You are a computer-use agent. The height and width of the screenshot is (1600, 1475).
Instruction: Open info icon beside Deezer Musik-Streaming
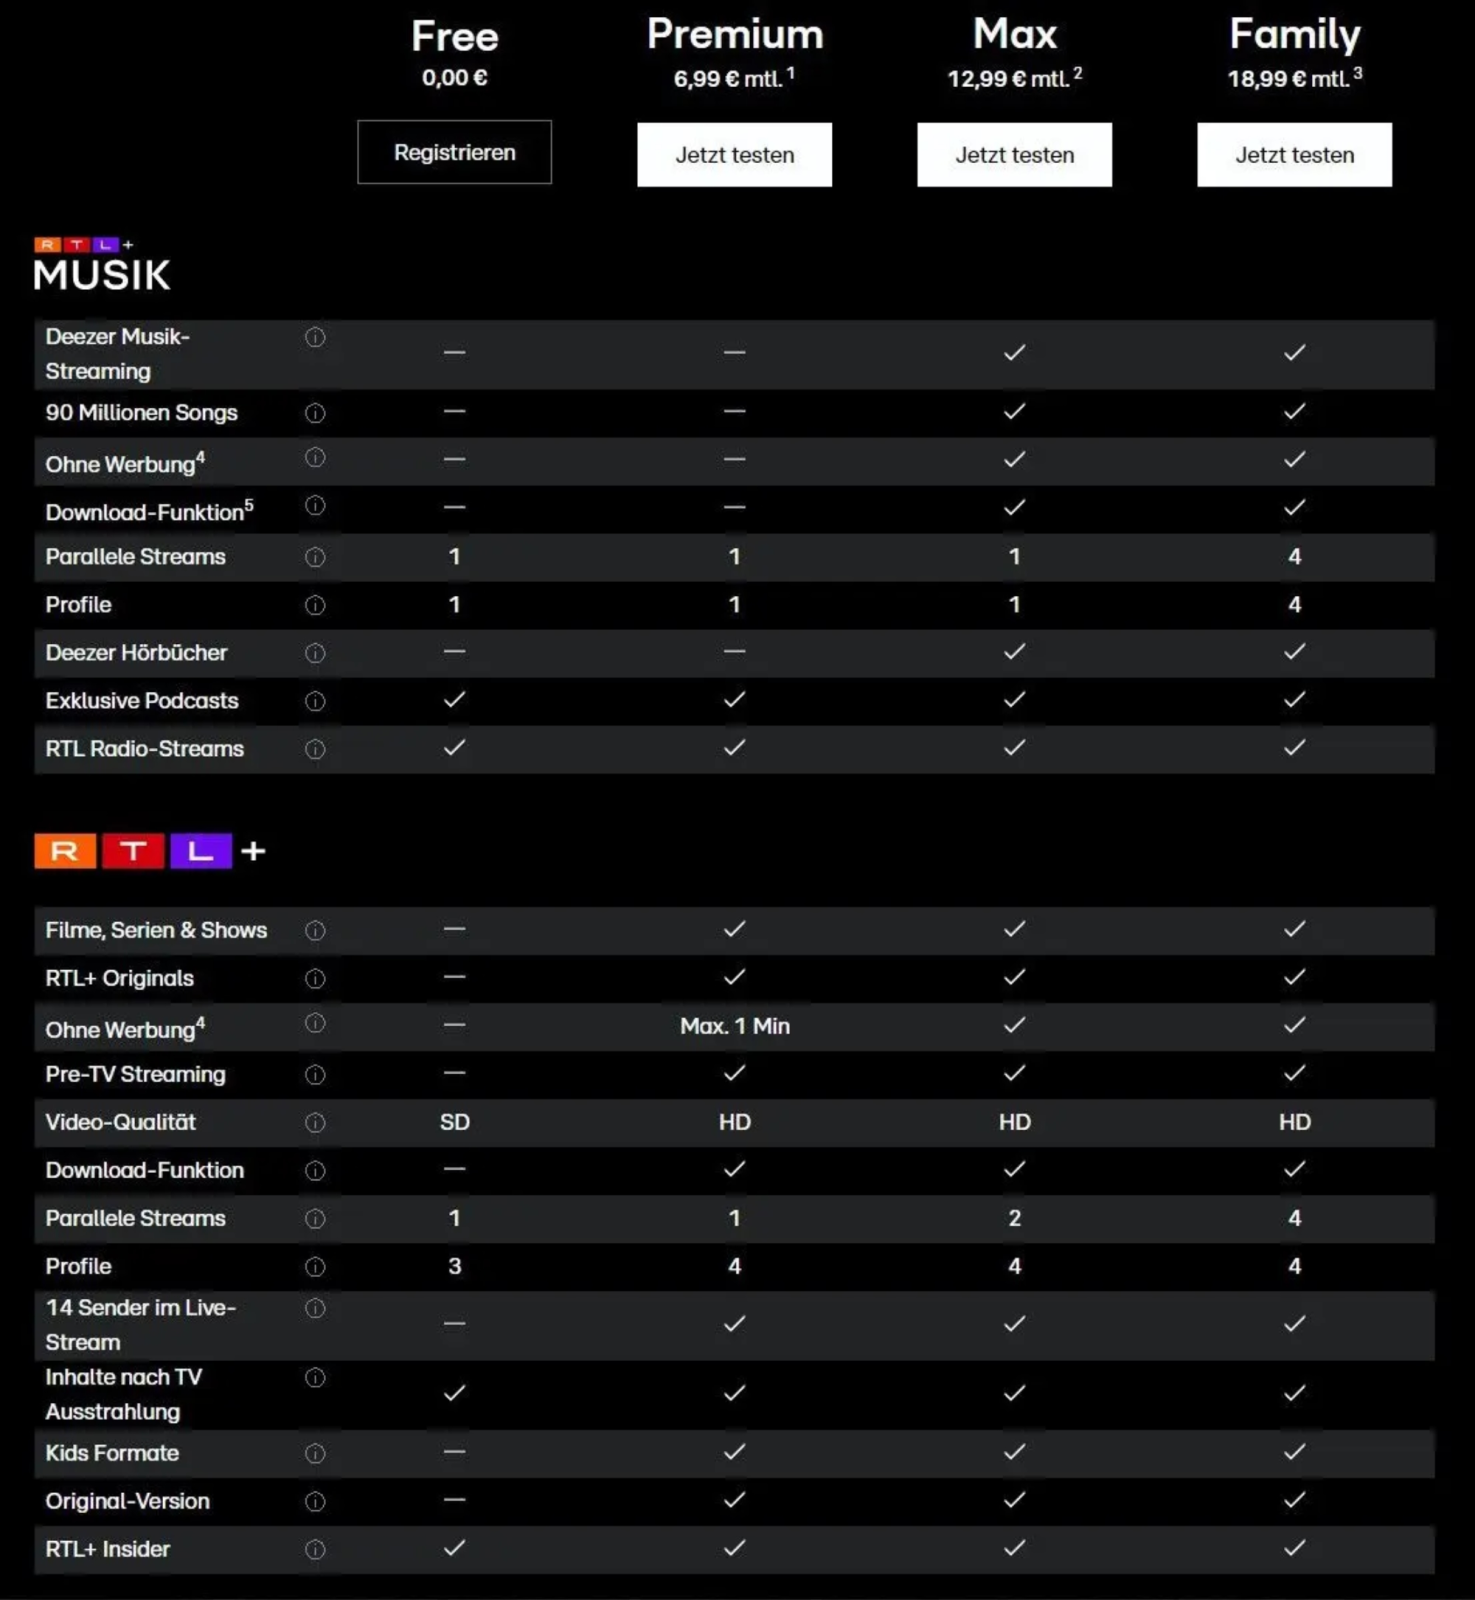pos(315,337)
